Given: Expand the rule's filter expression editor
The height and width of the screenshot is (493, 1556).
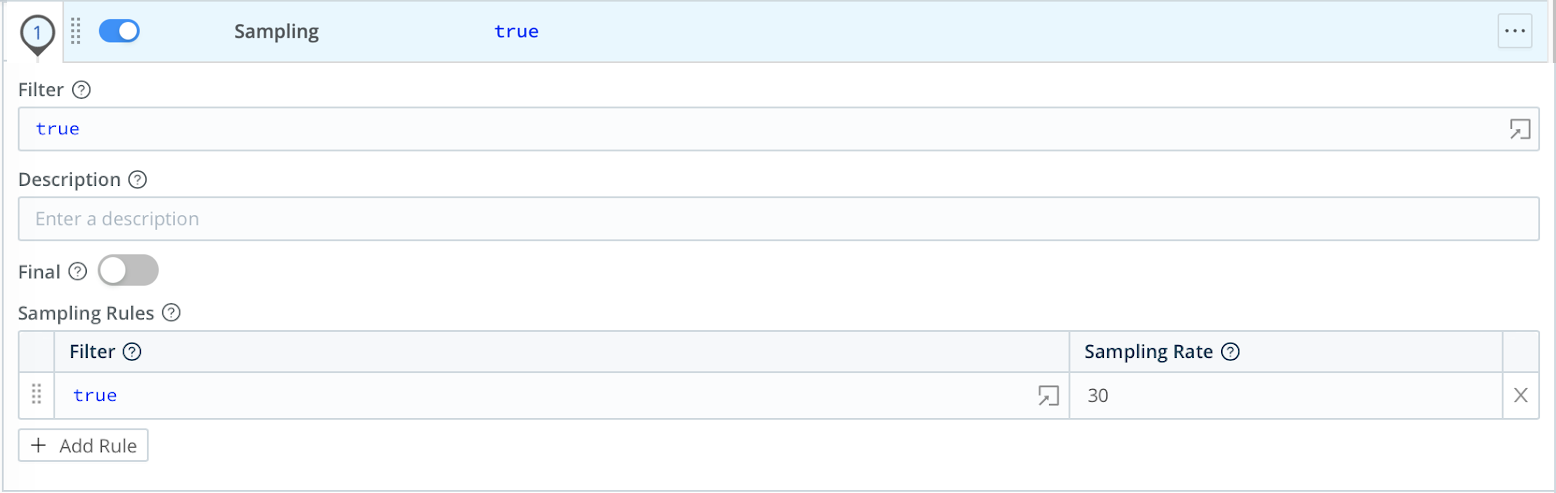Looking at the screenshot, I should 1047,395.
